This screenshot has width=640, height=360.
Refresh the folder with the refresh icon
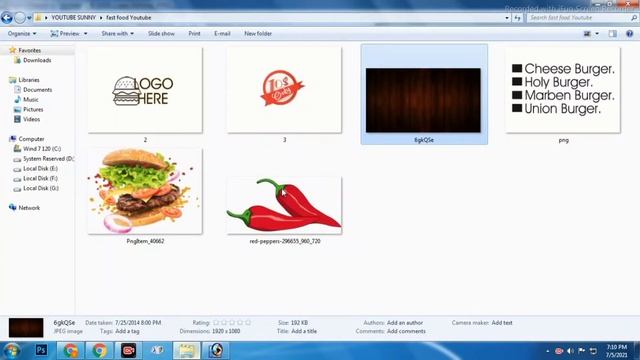click(518, 18)
